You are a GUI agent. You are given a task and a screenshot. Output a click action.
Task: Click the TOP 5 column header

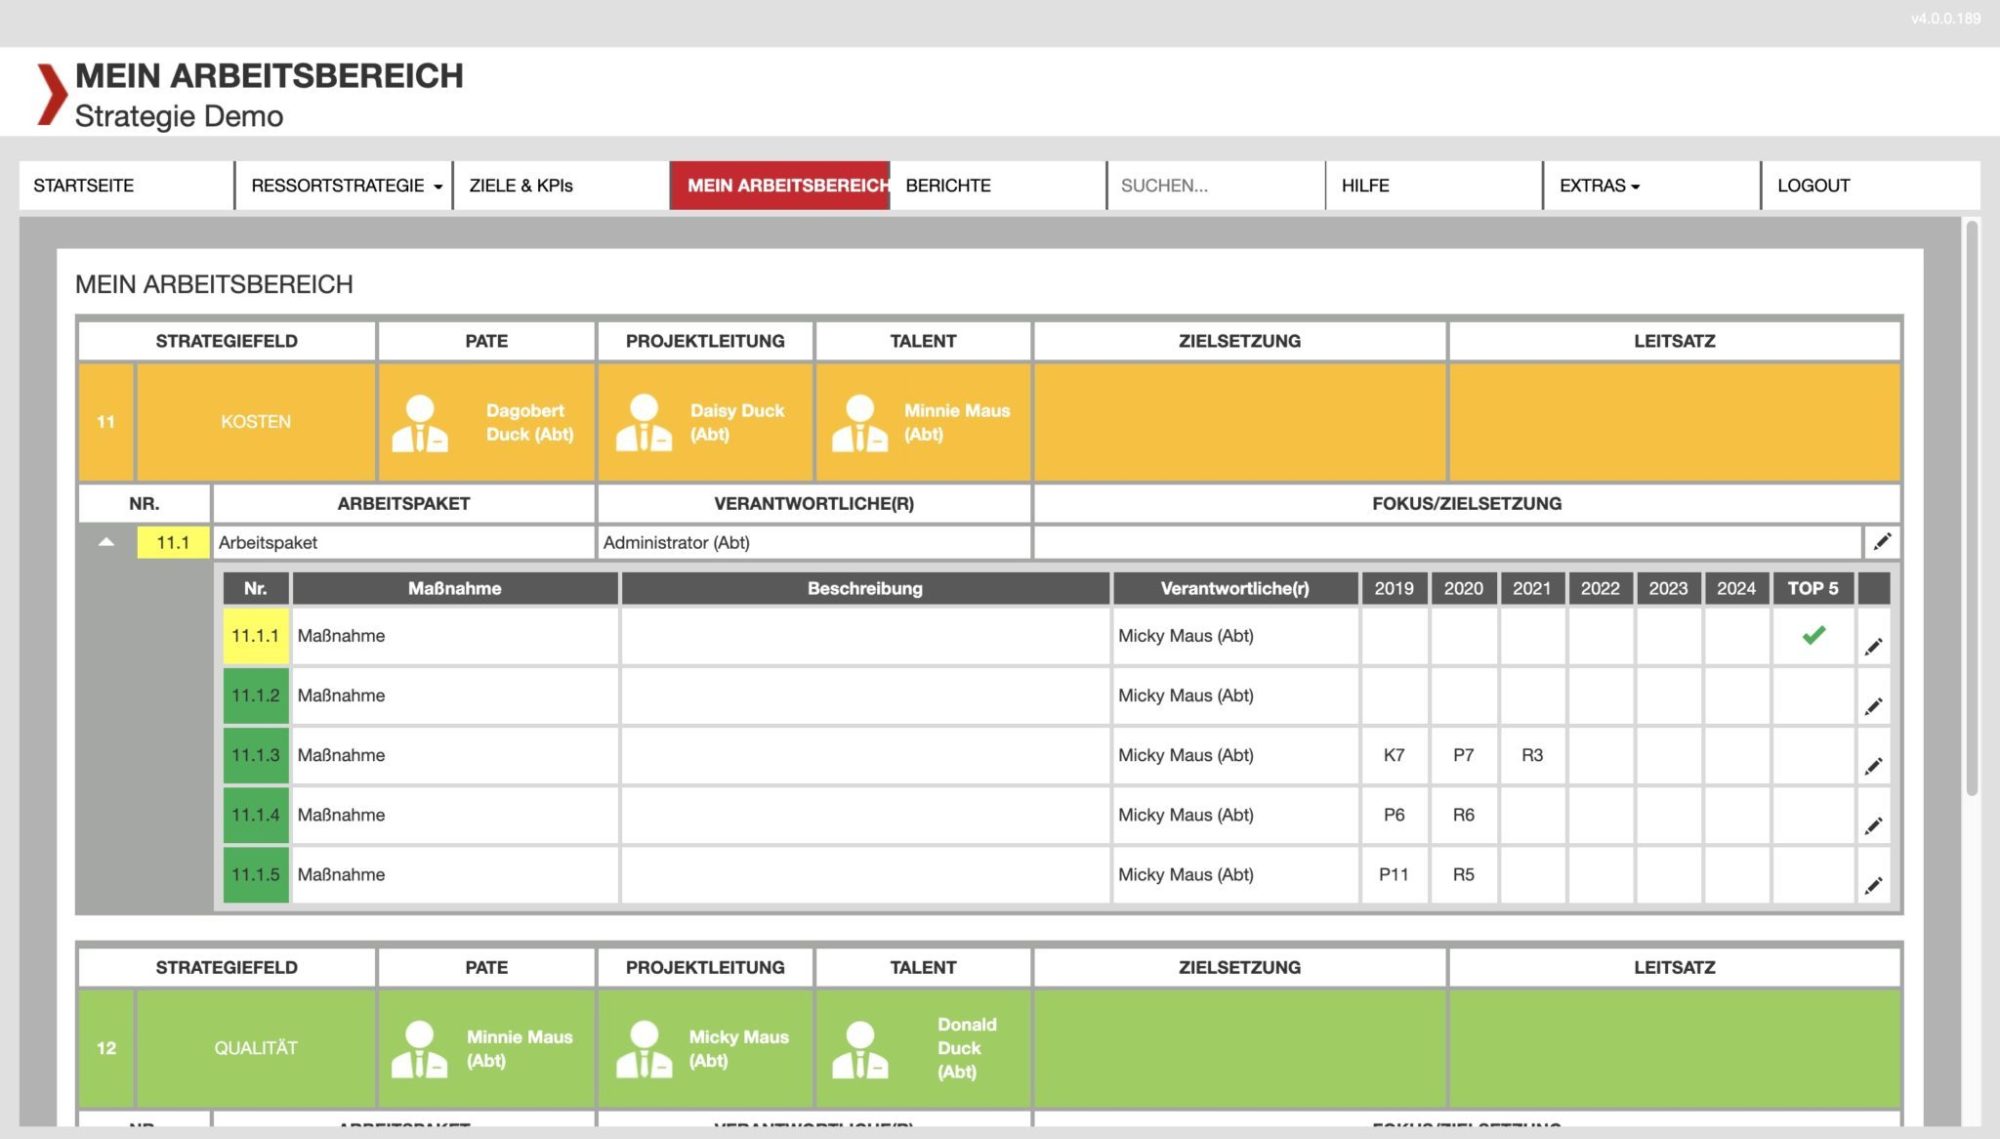pyautogui.click(x=1813, y=589)
